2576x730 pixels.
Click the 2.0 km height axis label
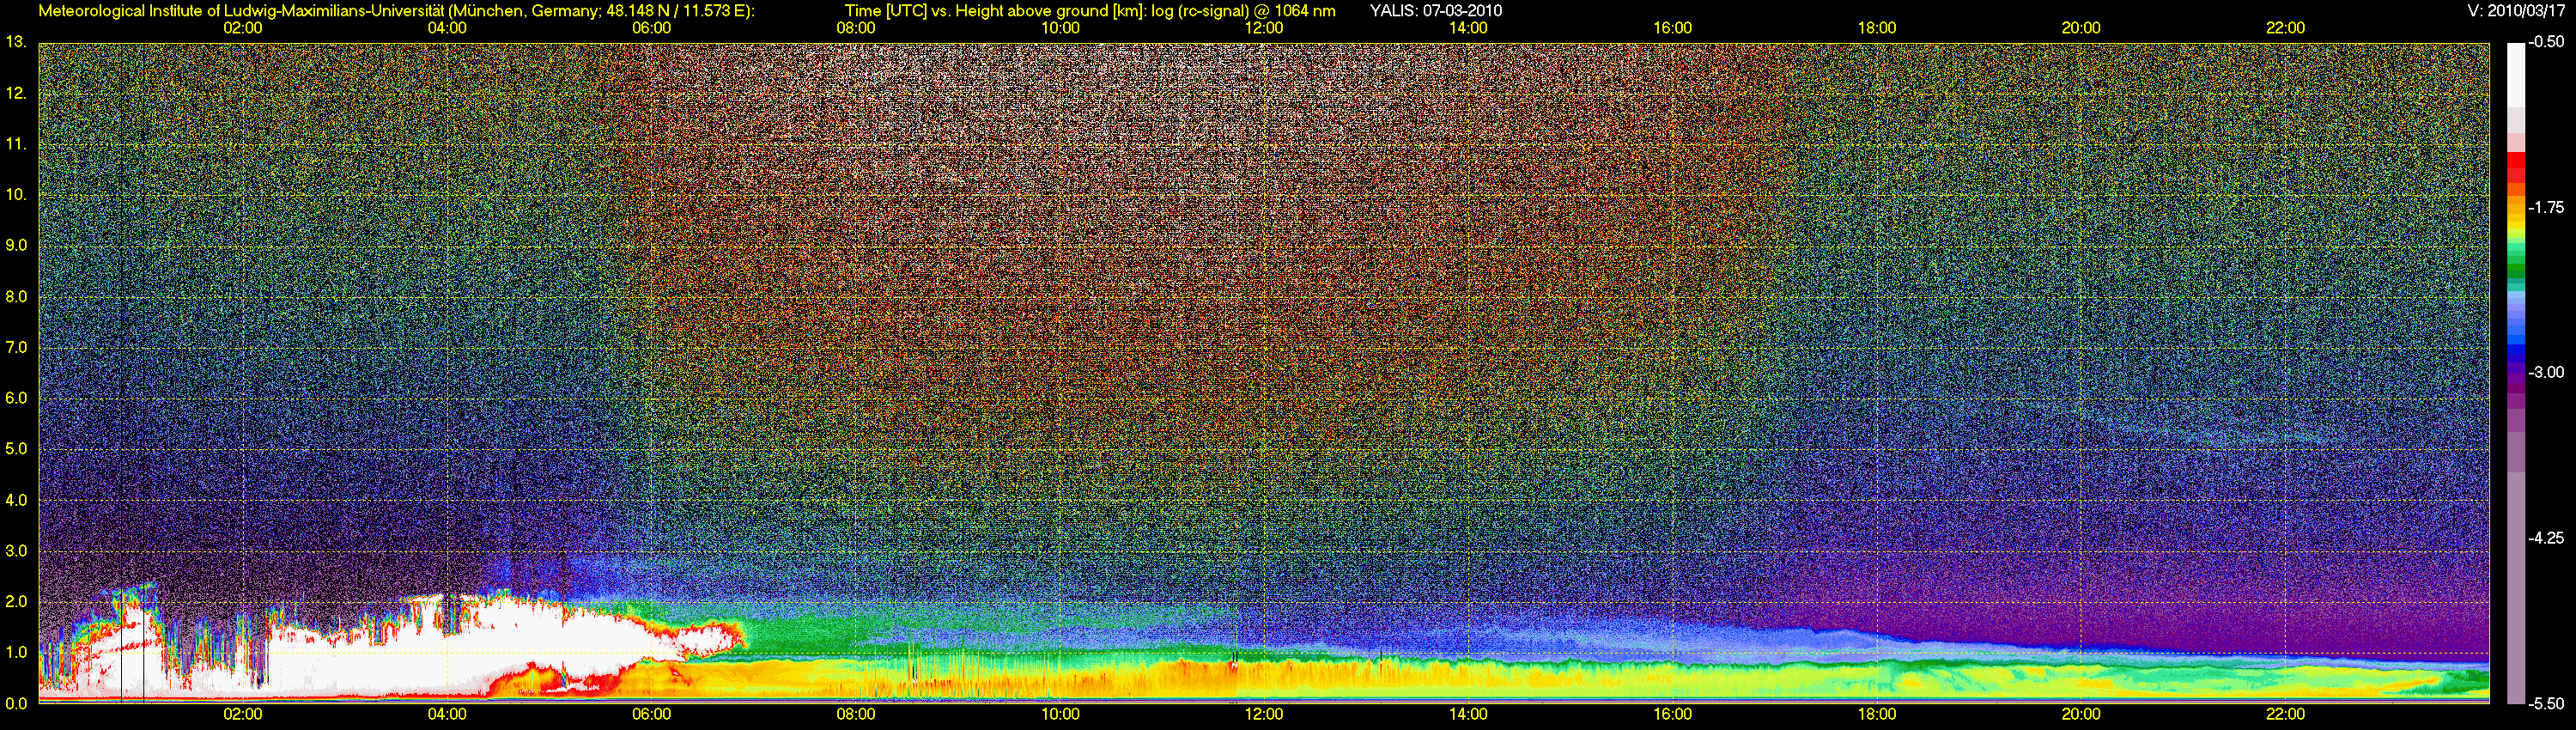(15, 601)
